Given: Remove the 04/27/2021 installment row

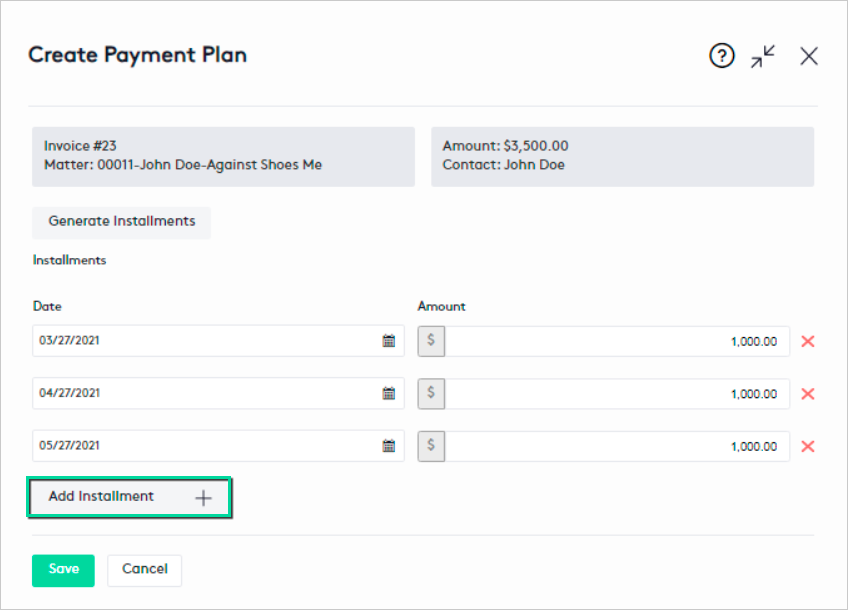Looking at the screenshot, I should (808, 394).
